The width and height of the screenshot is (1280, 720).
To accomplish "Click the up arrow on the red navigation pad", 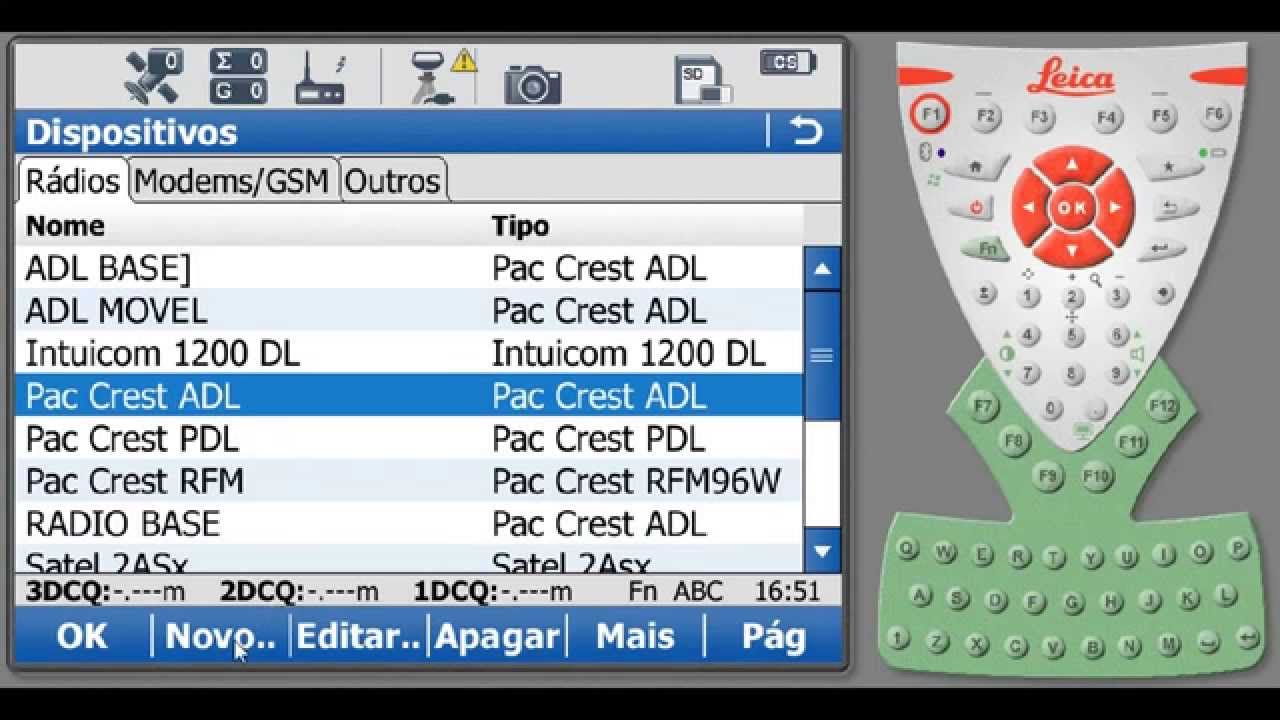I will click(x=1072, y=165).
